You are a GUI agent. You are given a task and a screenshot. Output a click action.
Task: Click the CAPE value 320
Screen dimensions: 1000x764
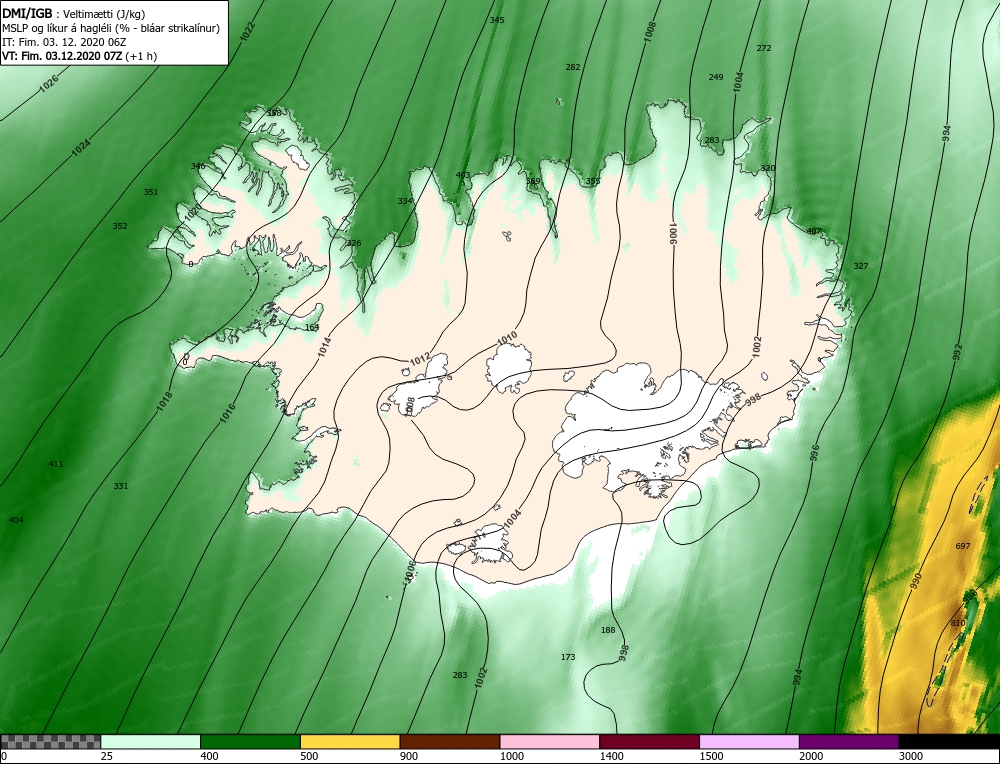(x=768, y=168)
